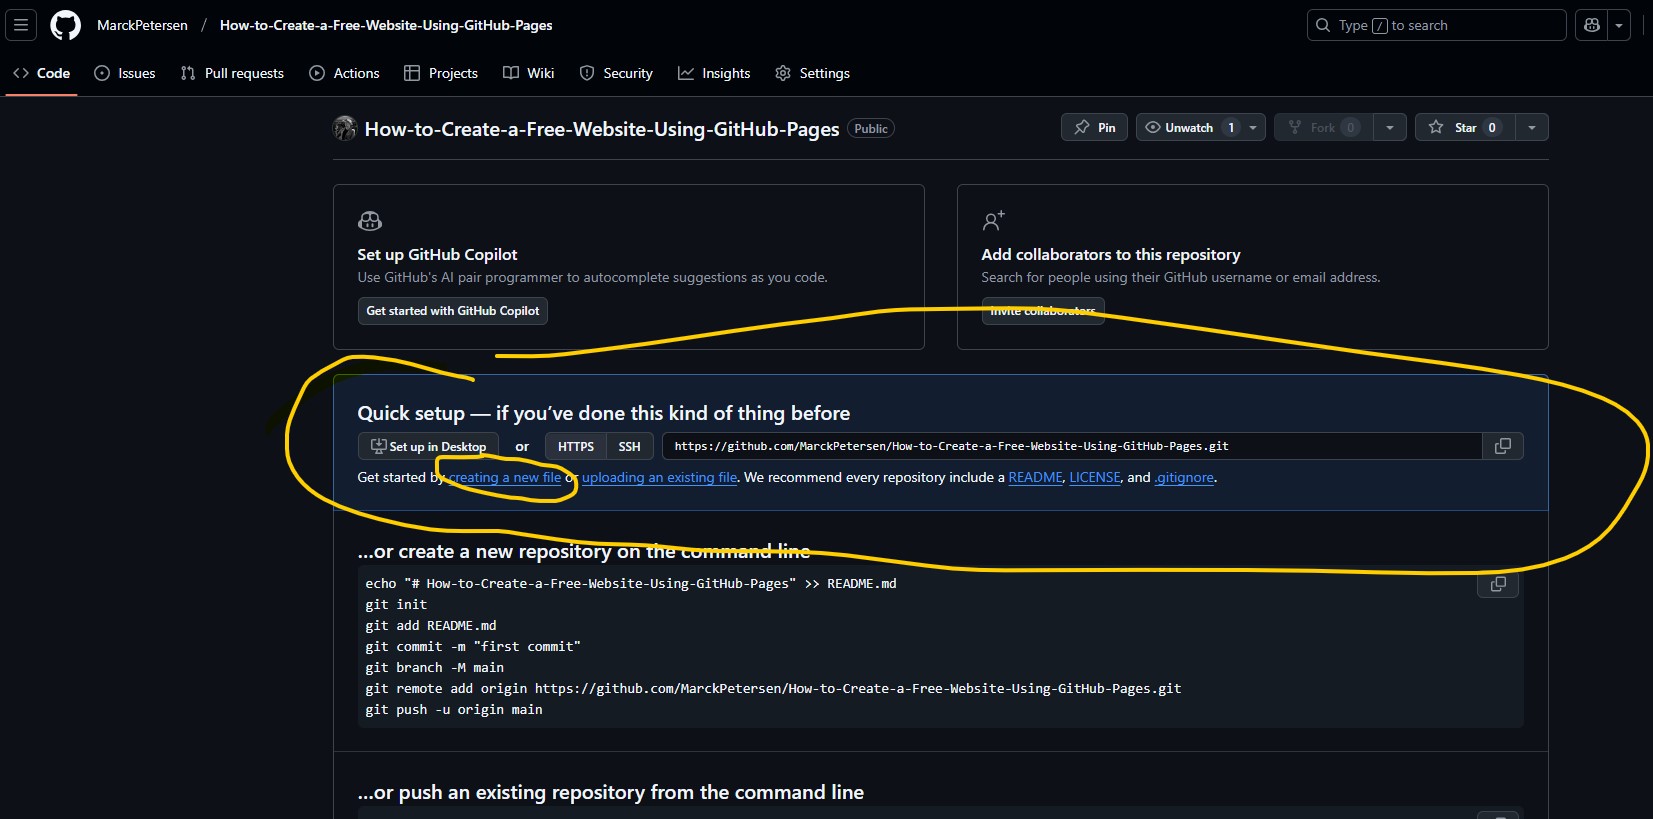The height and width of the screenshot is (819, 1653).
Task: Open repository Settings tab
Action: pos(813,73)
